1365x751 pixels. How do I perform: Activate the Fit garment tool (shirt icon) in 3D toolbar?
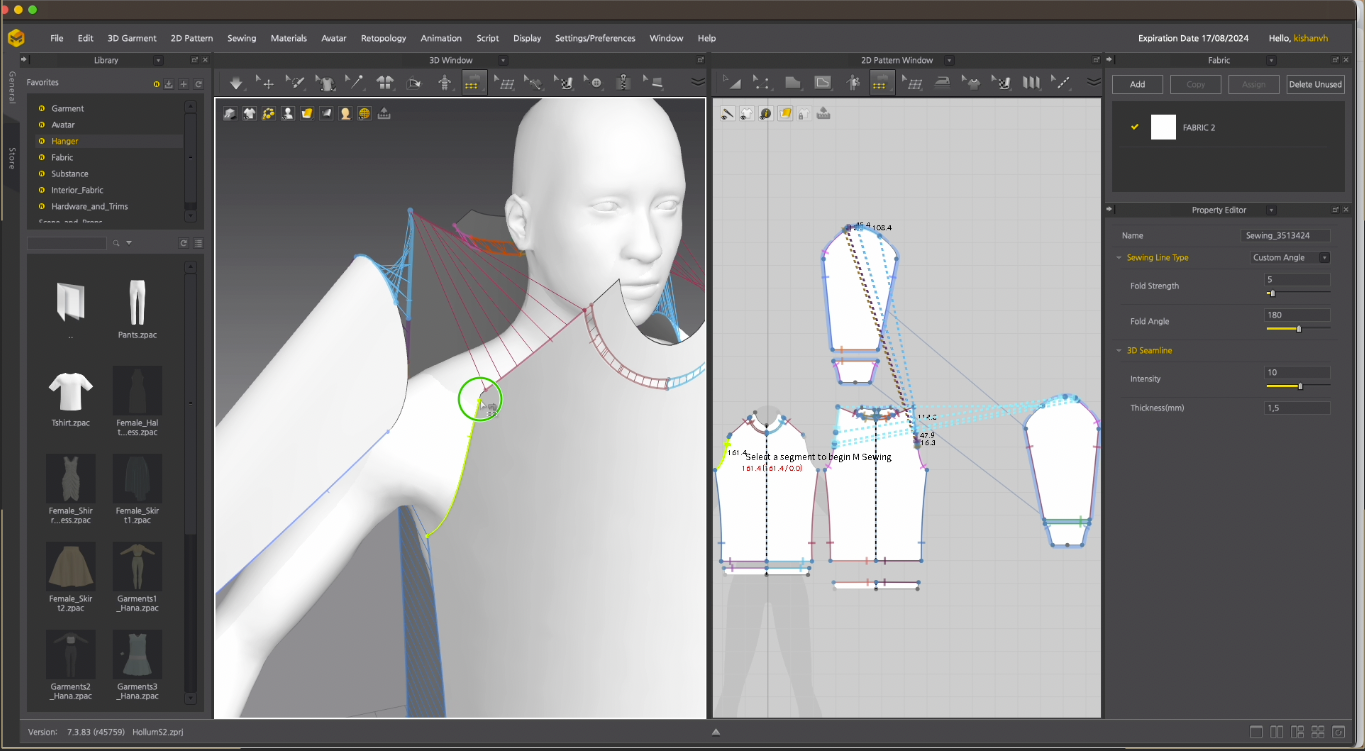[325, 83]
